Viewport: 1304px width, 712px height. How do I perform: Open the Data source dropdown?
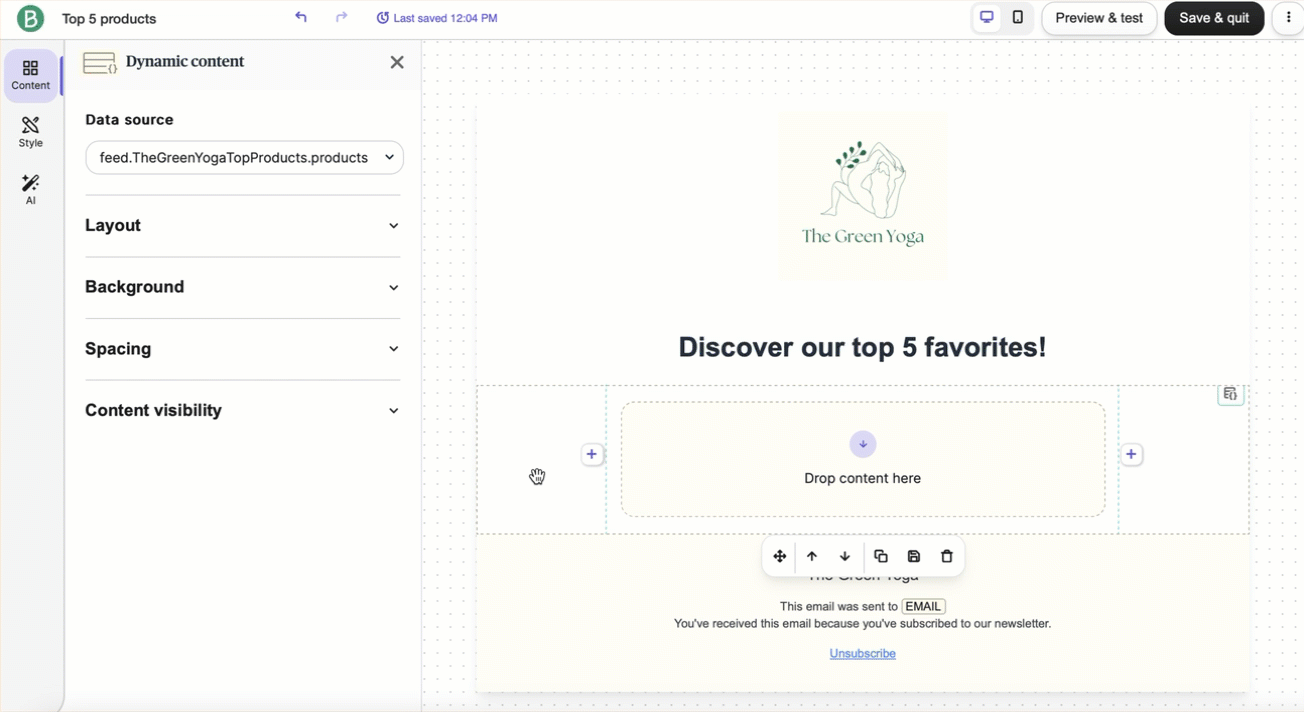(244, 158)
